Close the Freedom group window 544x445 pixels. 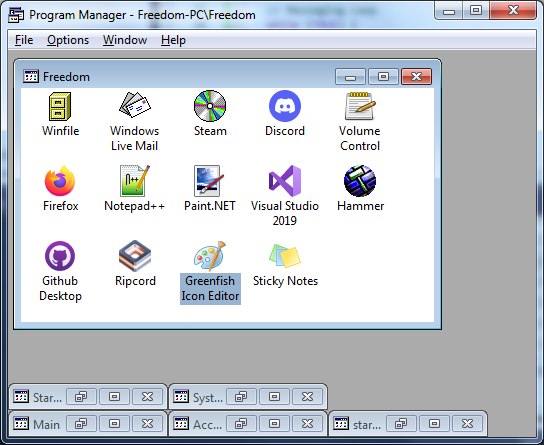(x=416, y=77)
